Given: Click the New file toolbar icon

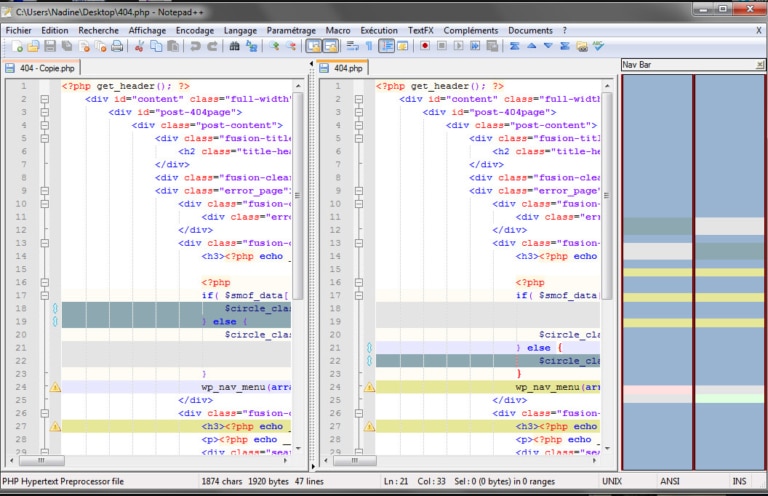Looking at the screenshot, I should [15, 46].
